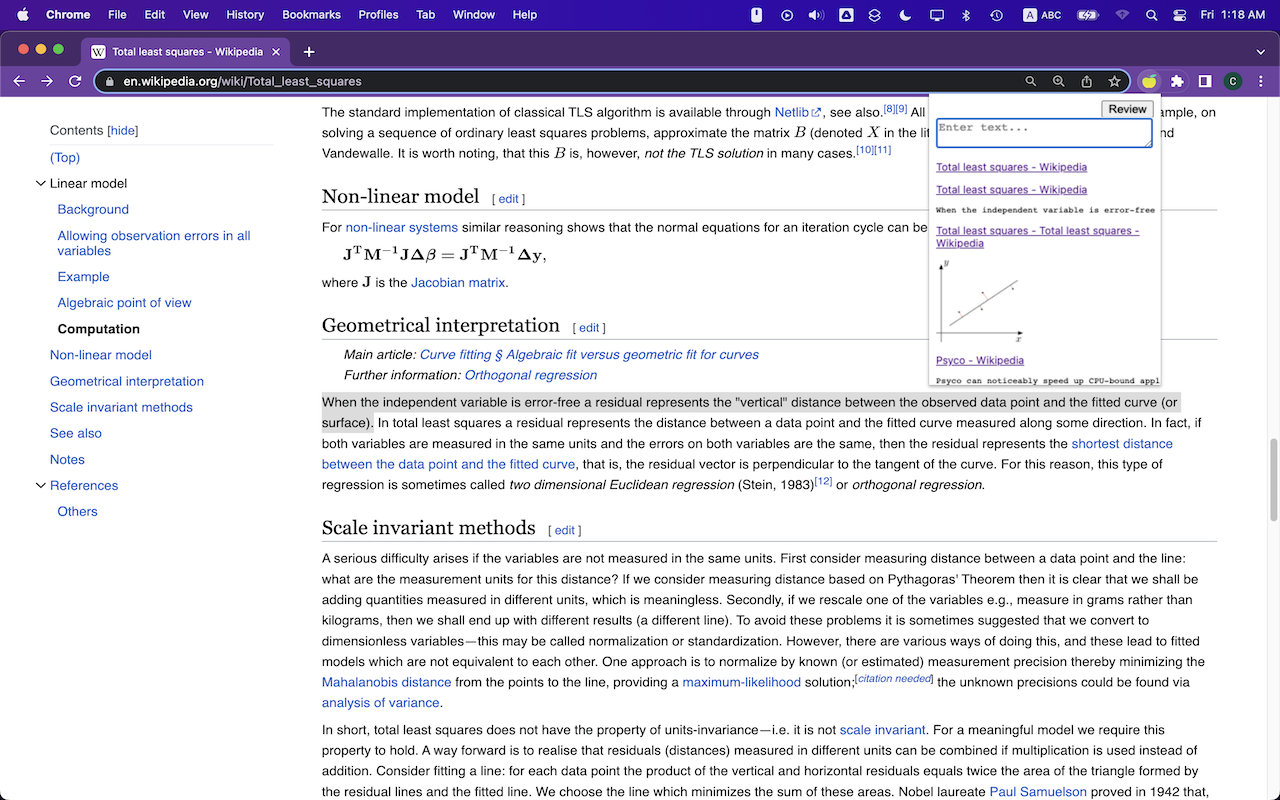This screenshot has width=1280, height=800.
Task: Open the Chrome profile avatar C
Action: 1232,81
